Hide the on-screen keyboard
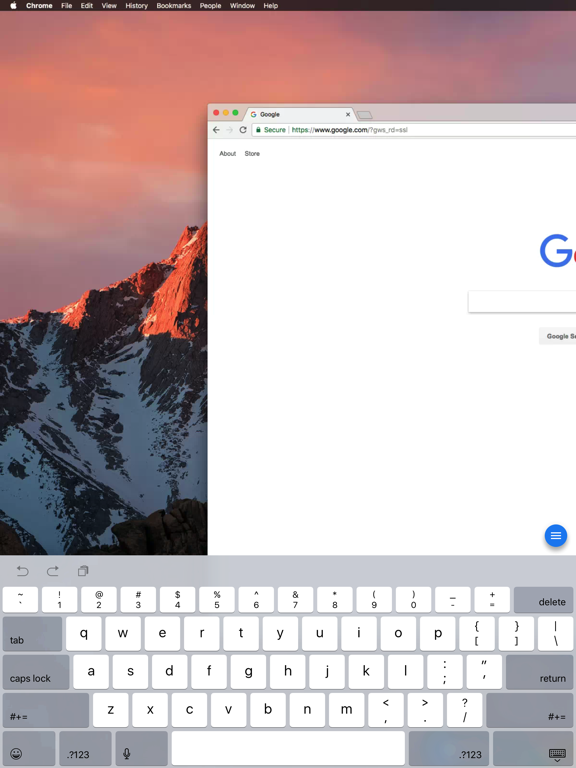 pyautogui.click(x=533, y=748)
